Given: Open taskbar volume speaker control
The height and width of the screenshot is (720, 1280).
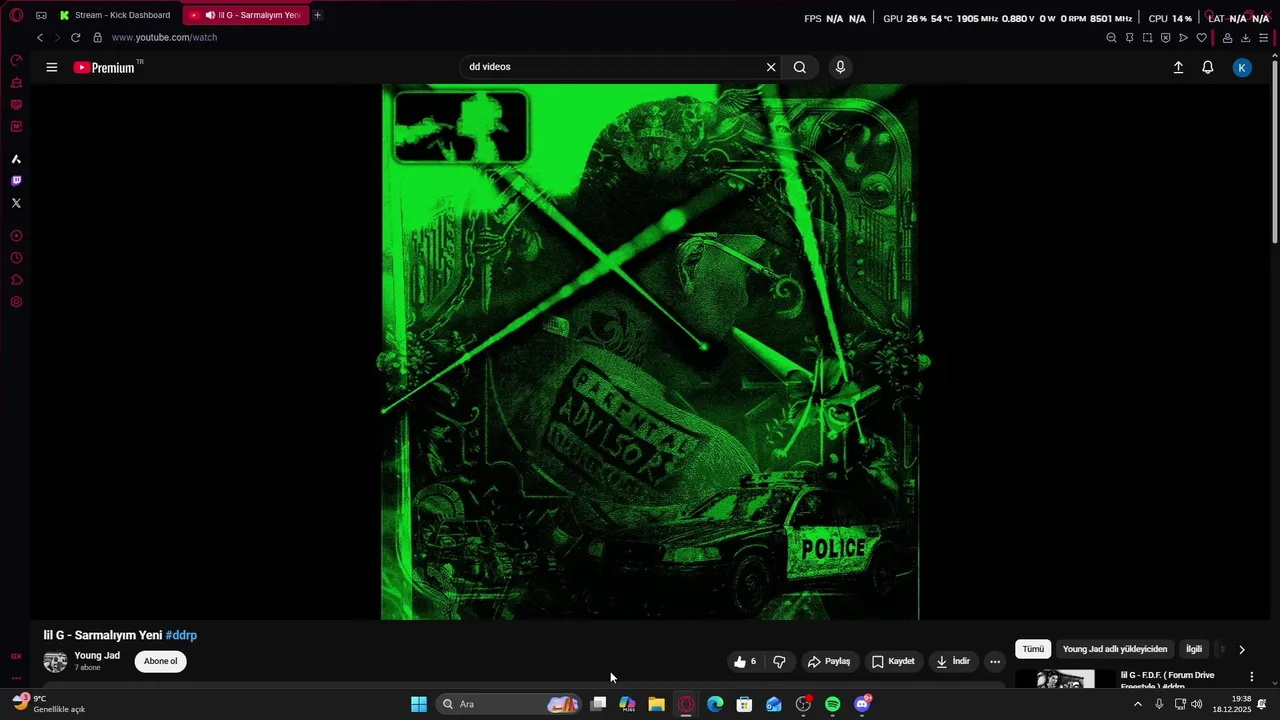Looking at the screenshot, I should coord(1197,704).
